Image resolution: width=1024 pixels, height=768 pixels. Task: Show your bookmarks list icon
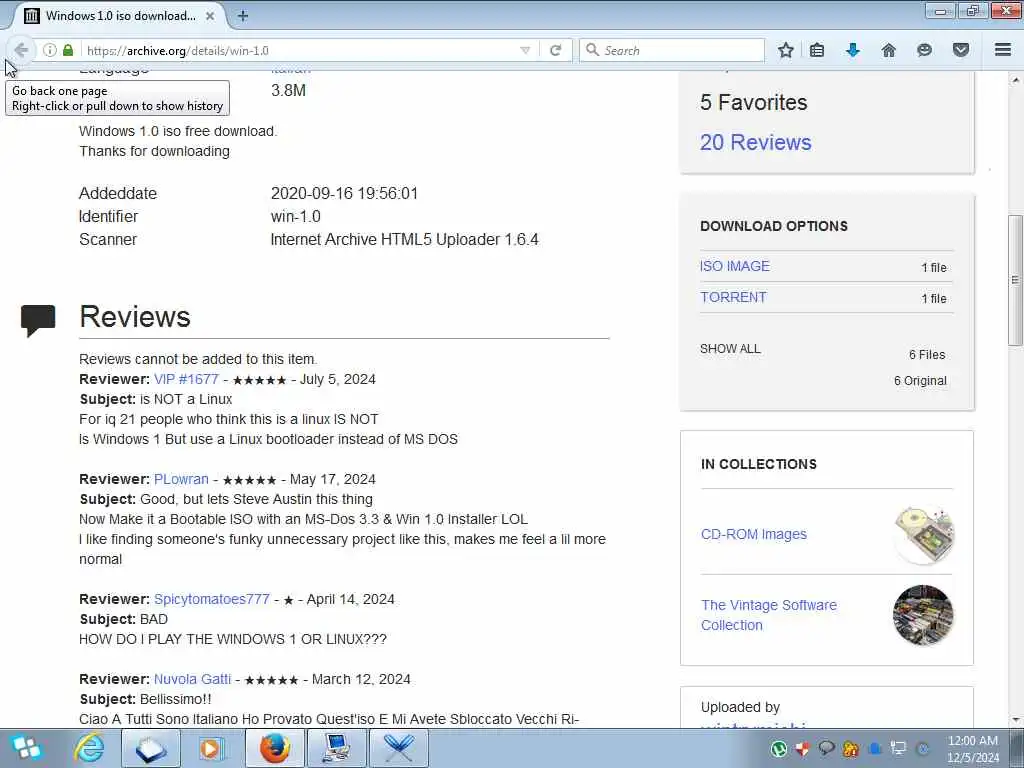817,50
